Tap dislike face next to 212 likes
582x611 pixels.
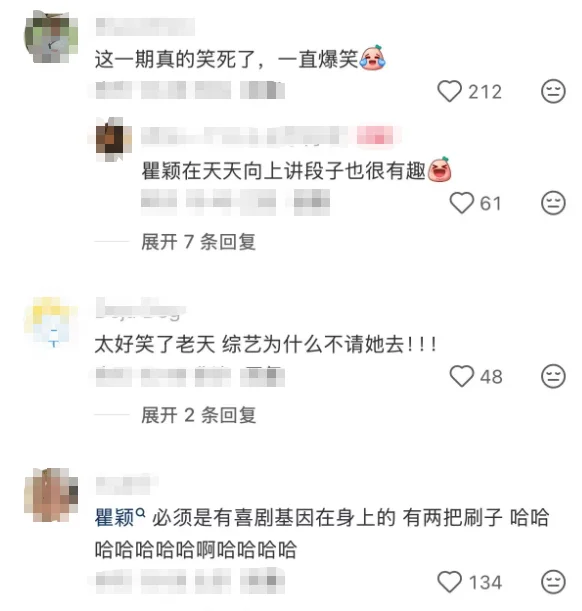(553, 91)
